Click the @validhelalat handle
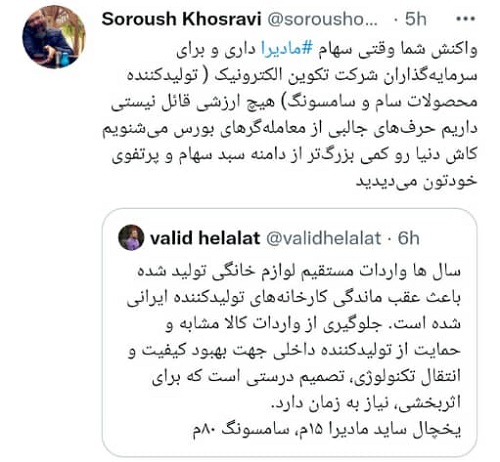Image resolution: width=500 pixels, height=462 pixels. (323, 238)
